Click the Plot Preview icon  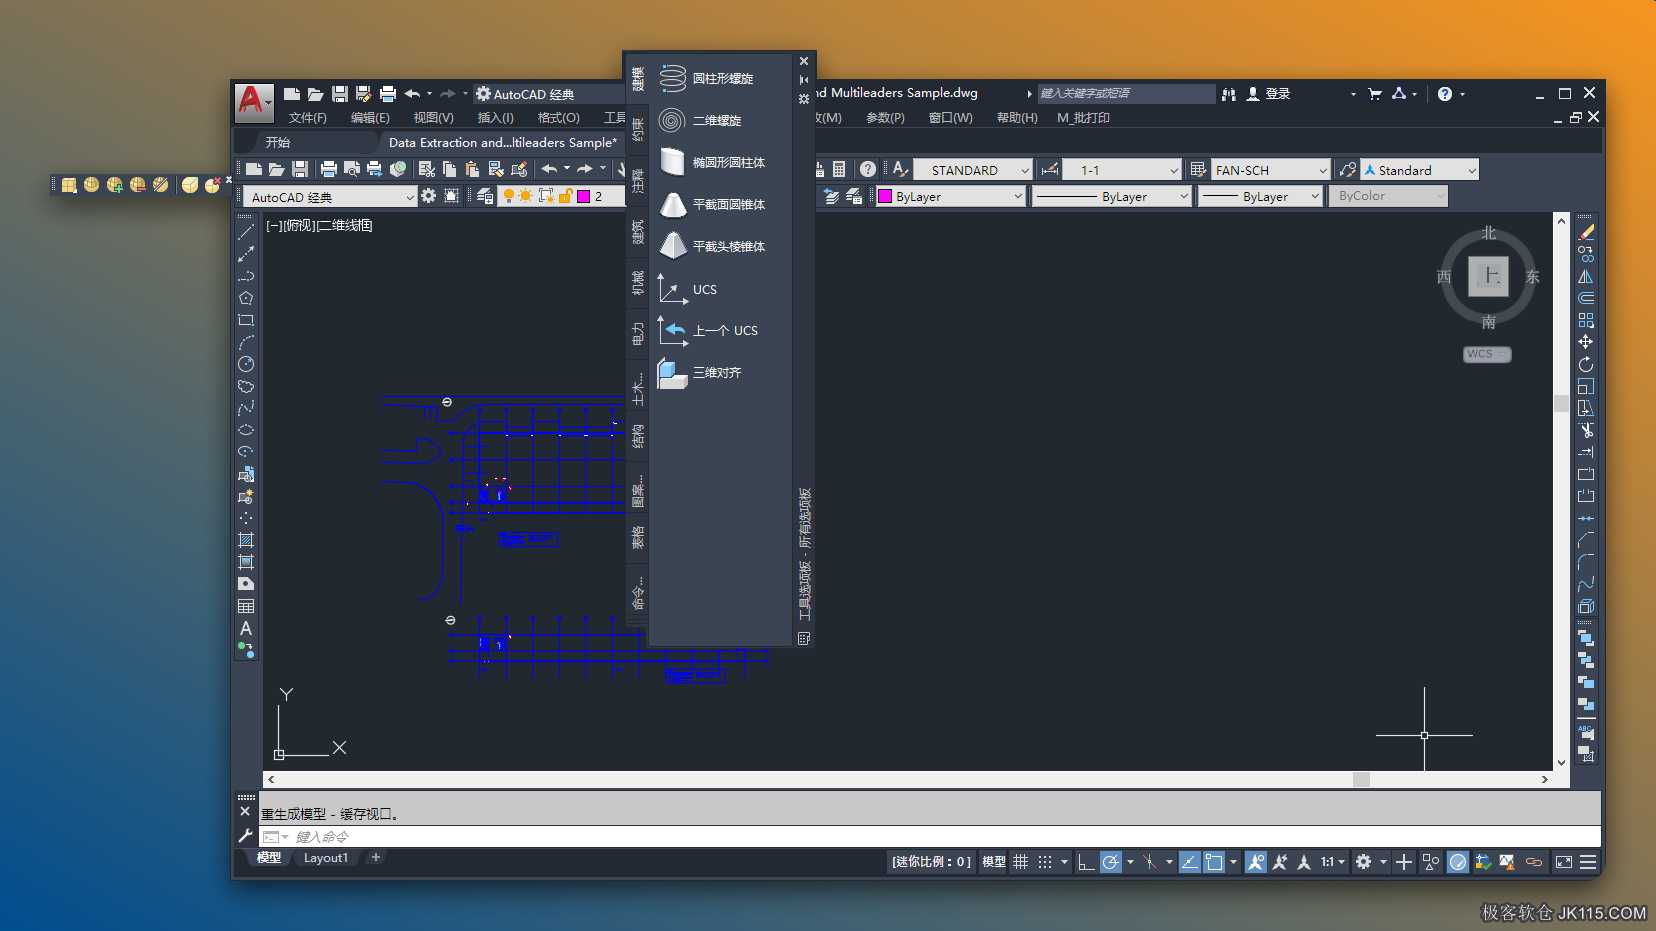(x=351, y=169)
